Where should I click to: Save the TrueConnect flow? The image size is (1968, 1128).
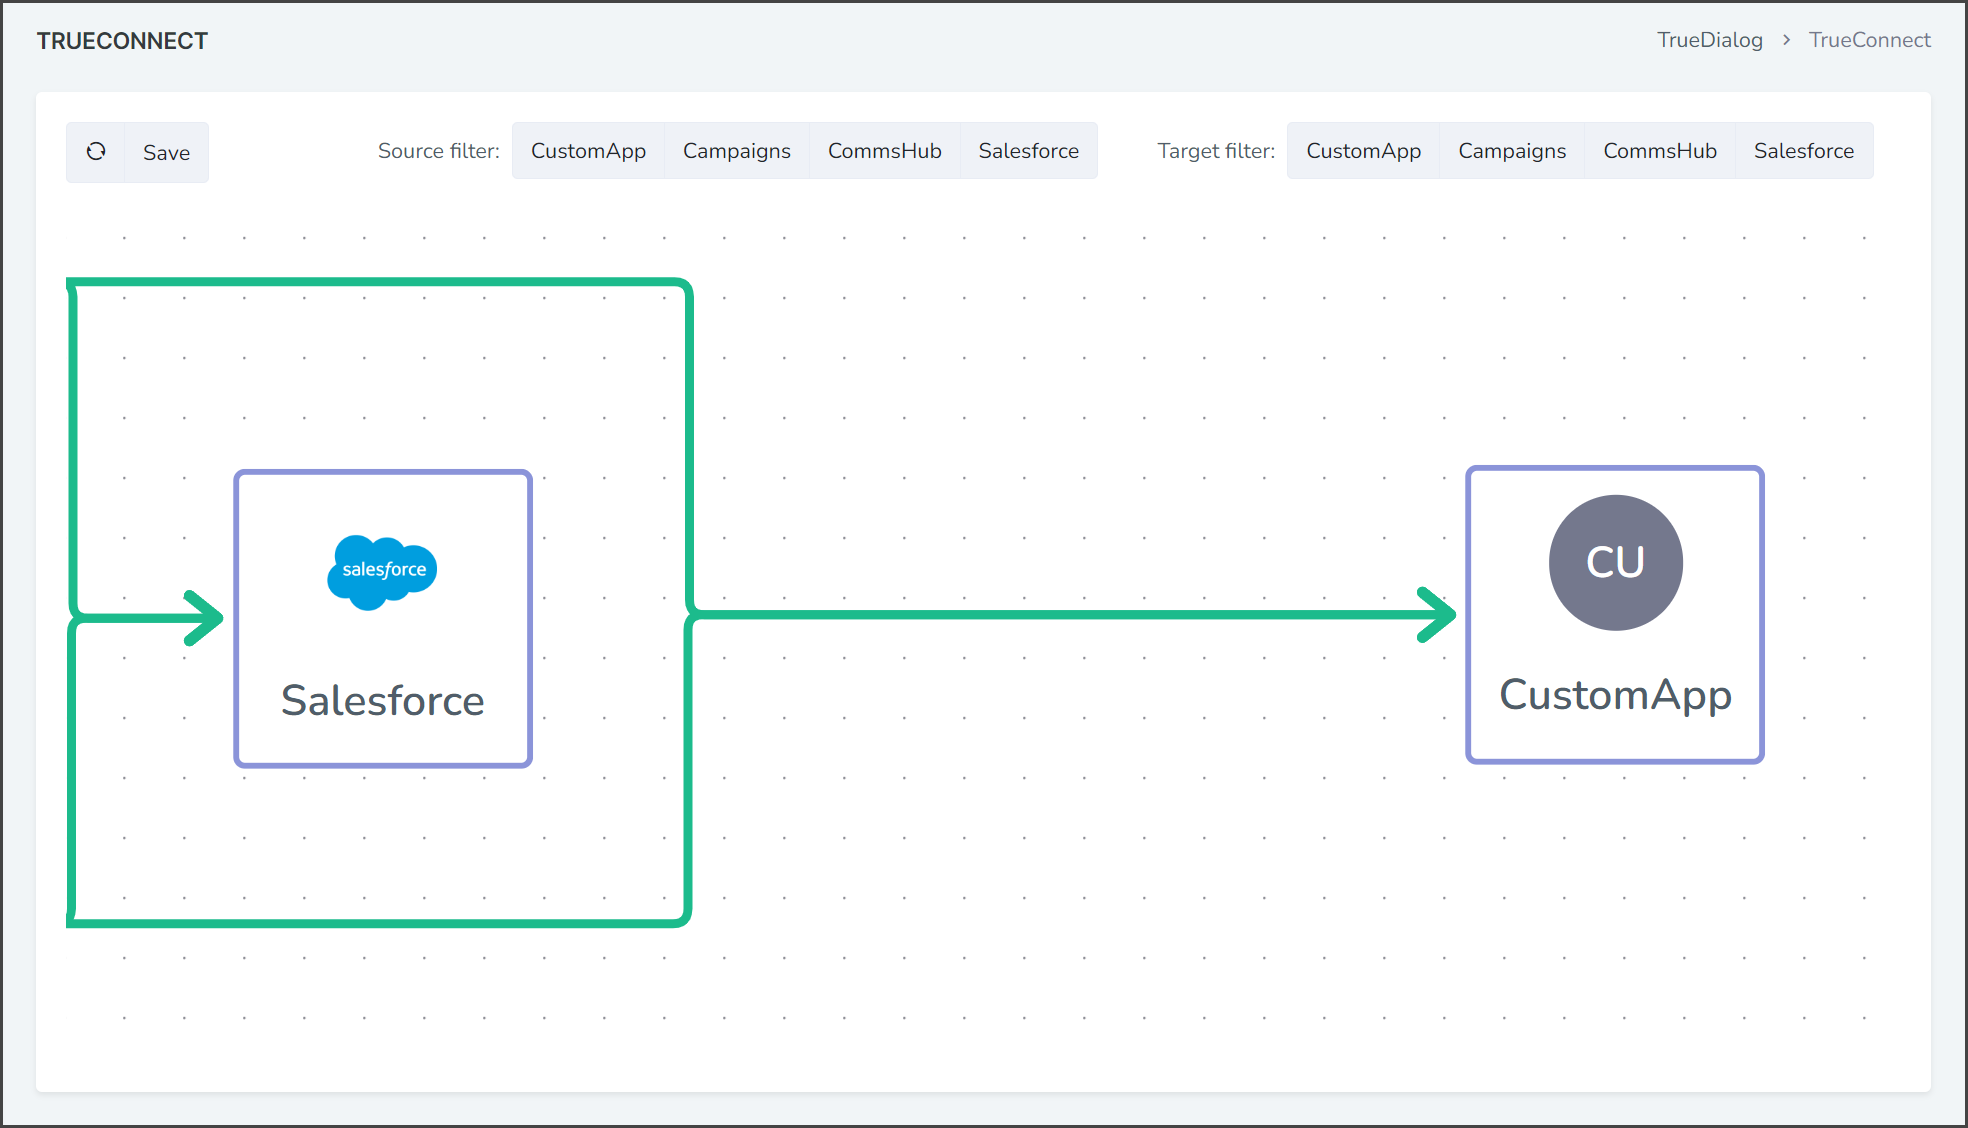click(x=166, y=152)
